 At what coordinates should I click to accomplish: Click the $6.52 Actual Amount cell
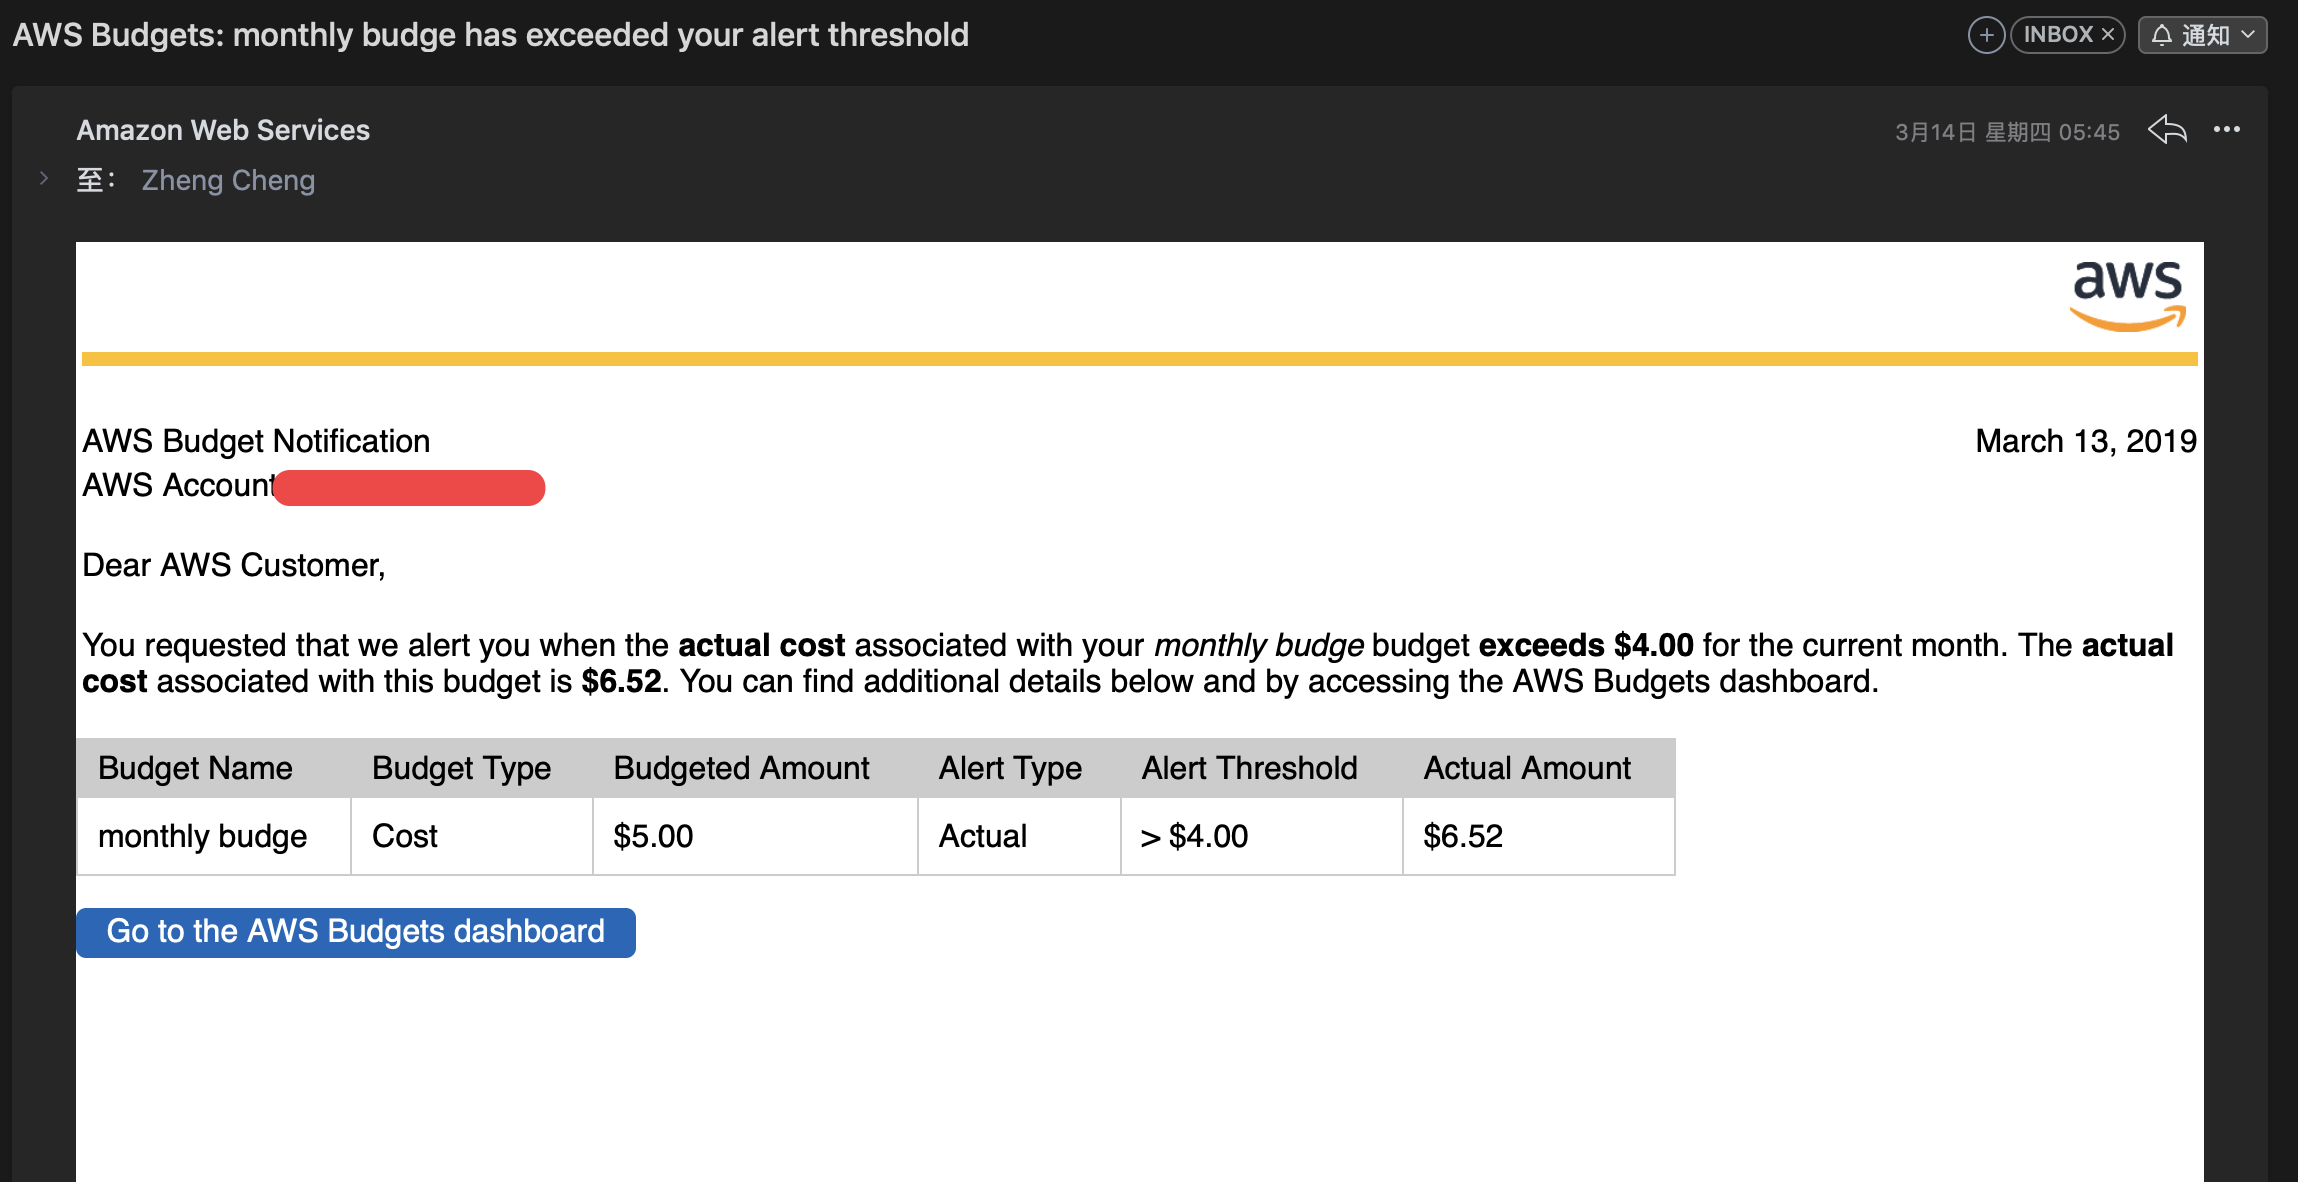point(1463,836)
